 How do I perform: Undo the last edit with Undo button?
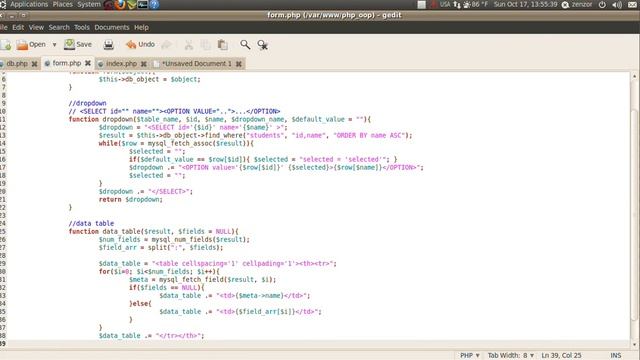point(140,44)
